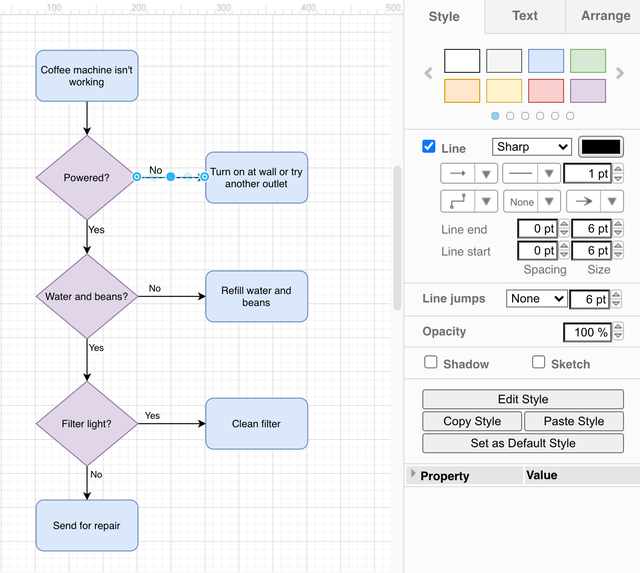
Task: Show previous style color palette page
Action: coord(429,74)
